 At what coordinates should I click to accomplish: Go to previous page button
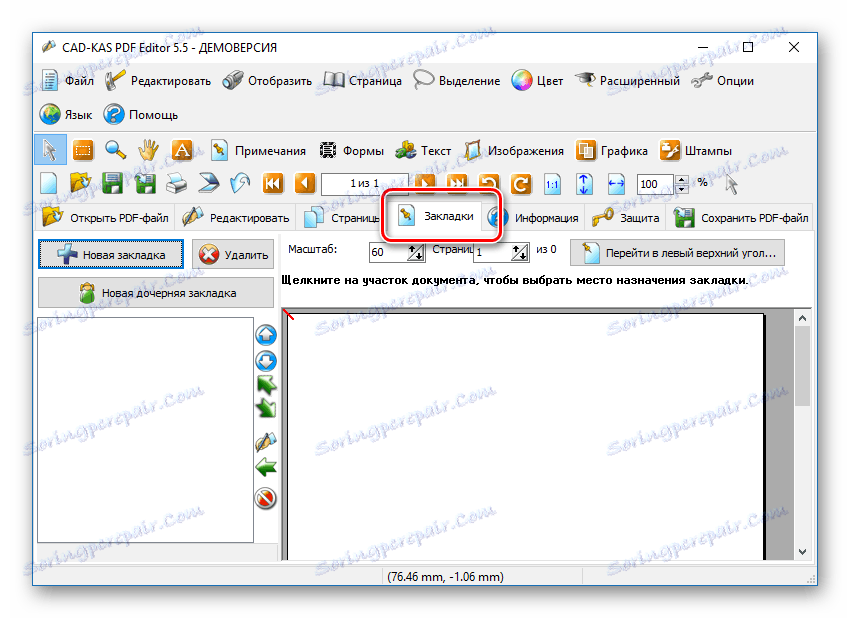[x=305, y=184]
